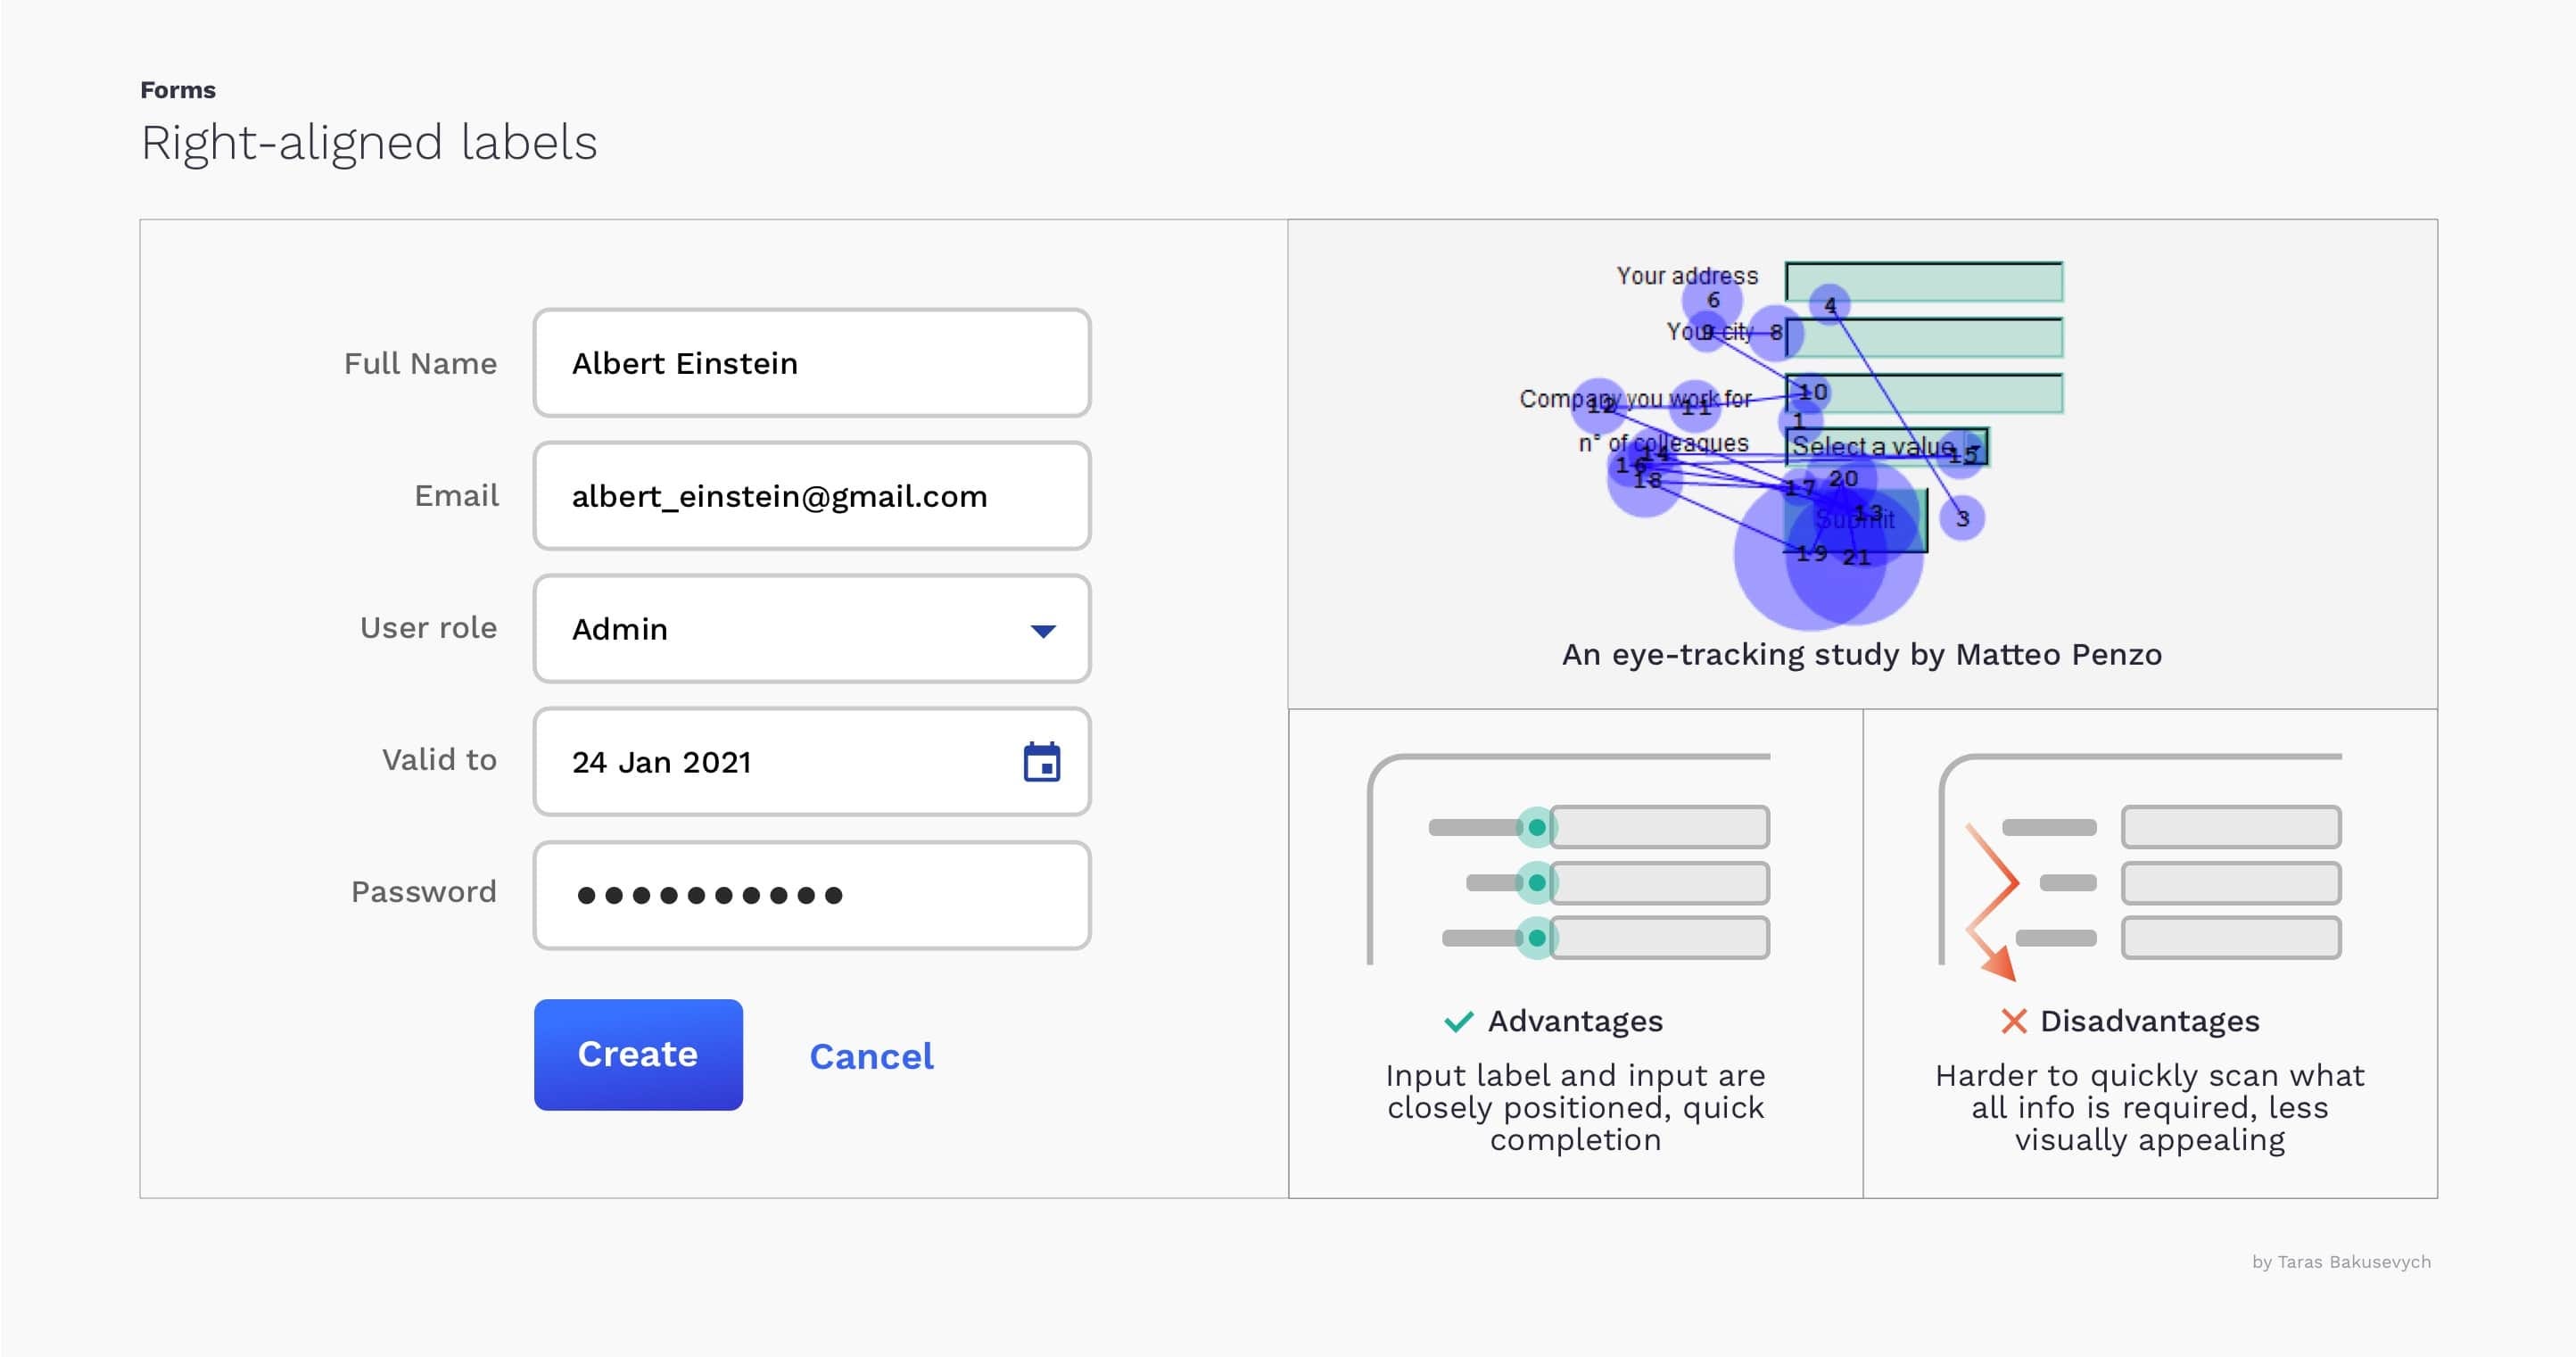Toggle the bottom teal slider handle
The width and height of the screenshot is (2576, 1357).
(x=1537, y=939)
